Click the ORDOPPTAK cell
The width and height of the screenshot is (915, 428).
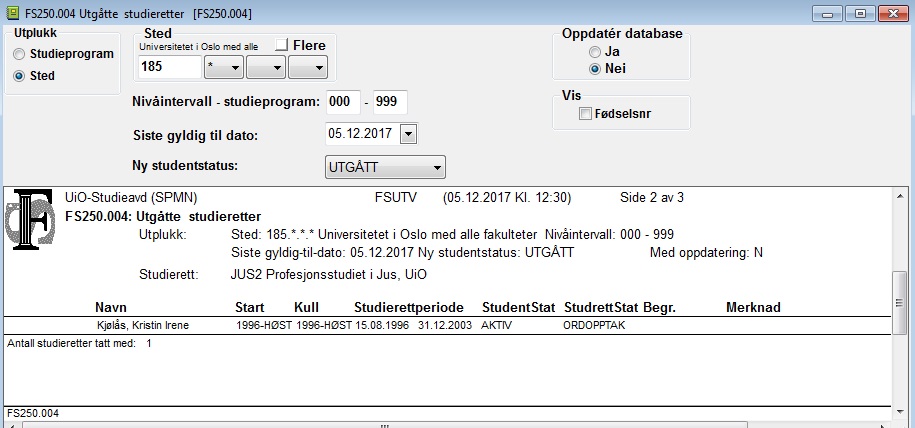pos(594,325)
